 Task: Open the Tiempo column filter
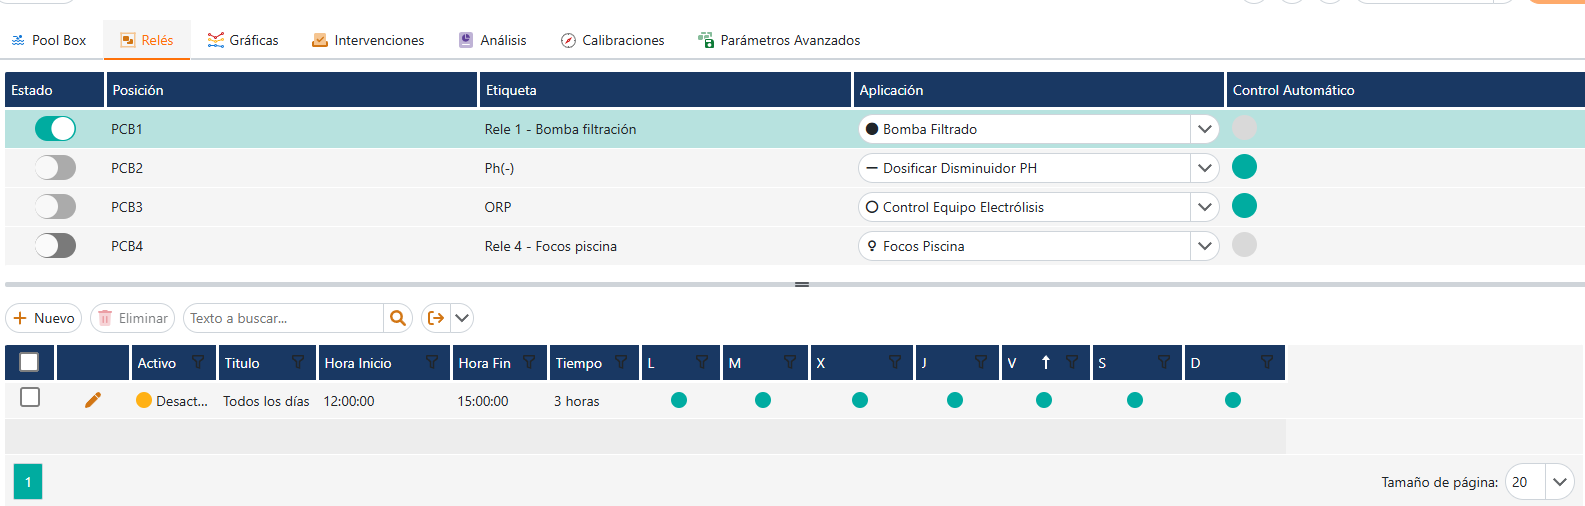pos(621,362)
